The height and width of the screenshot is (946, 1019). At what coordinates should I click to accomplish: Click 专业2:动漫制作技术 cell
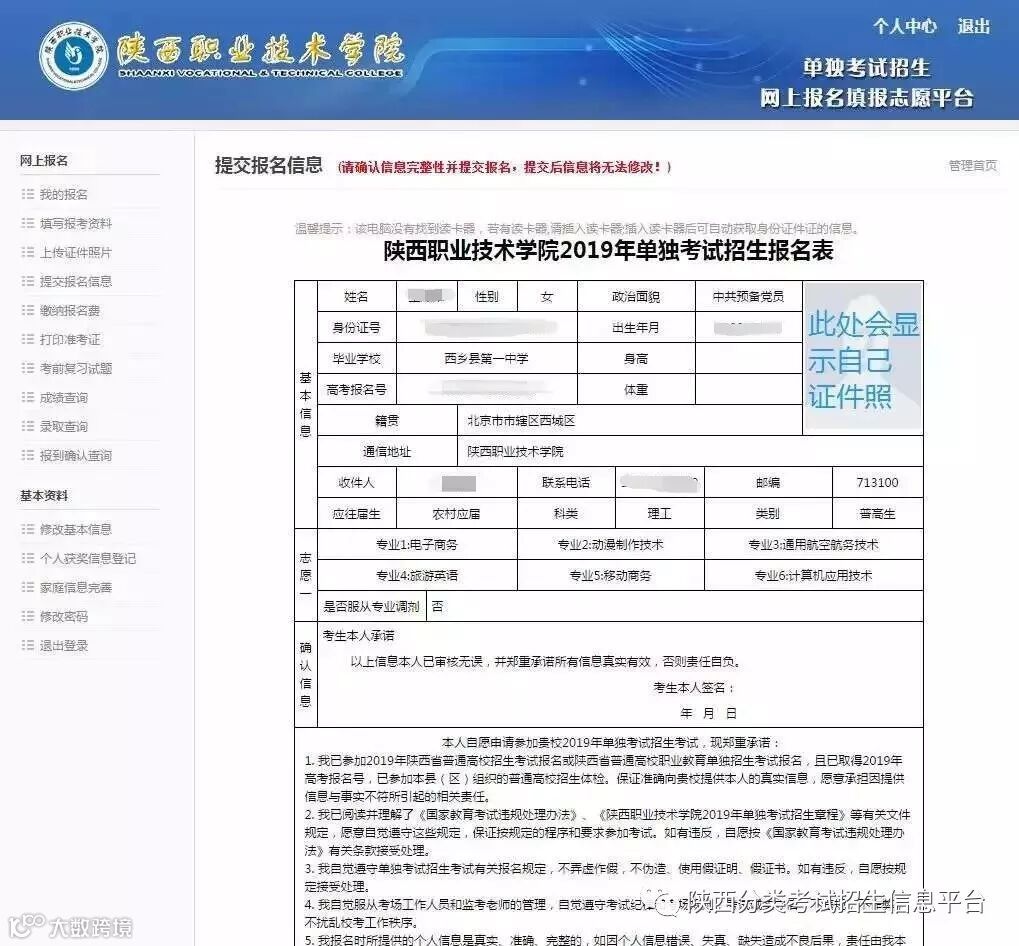(x=610, y=544)
